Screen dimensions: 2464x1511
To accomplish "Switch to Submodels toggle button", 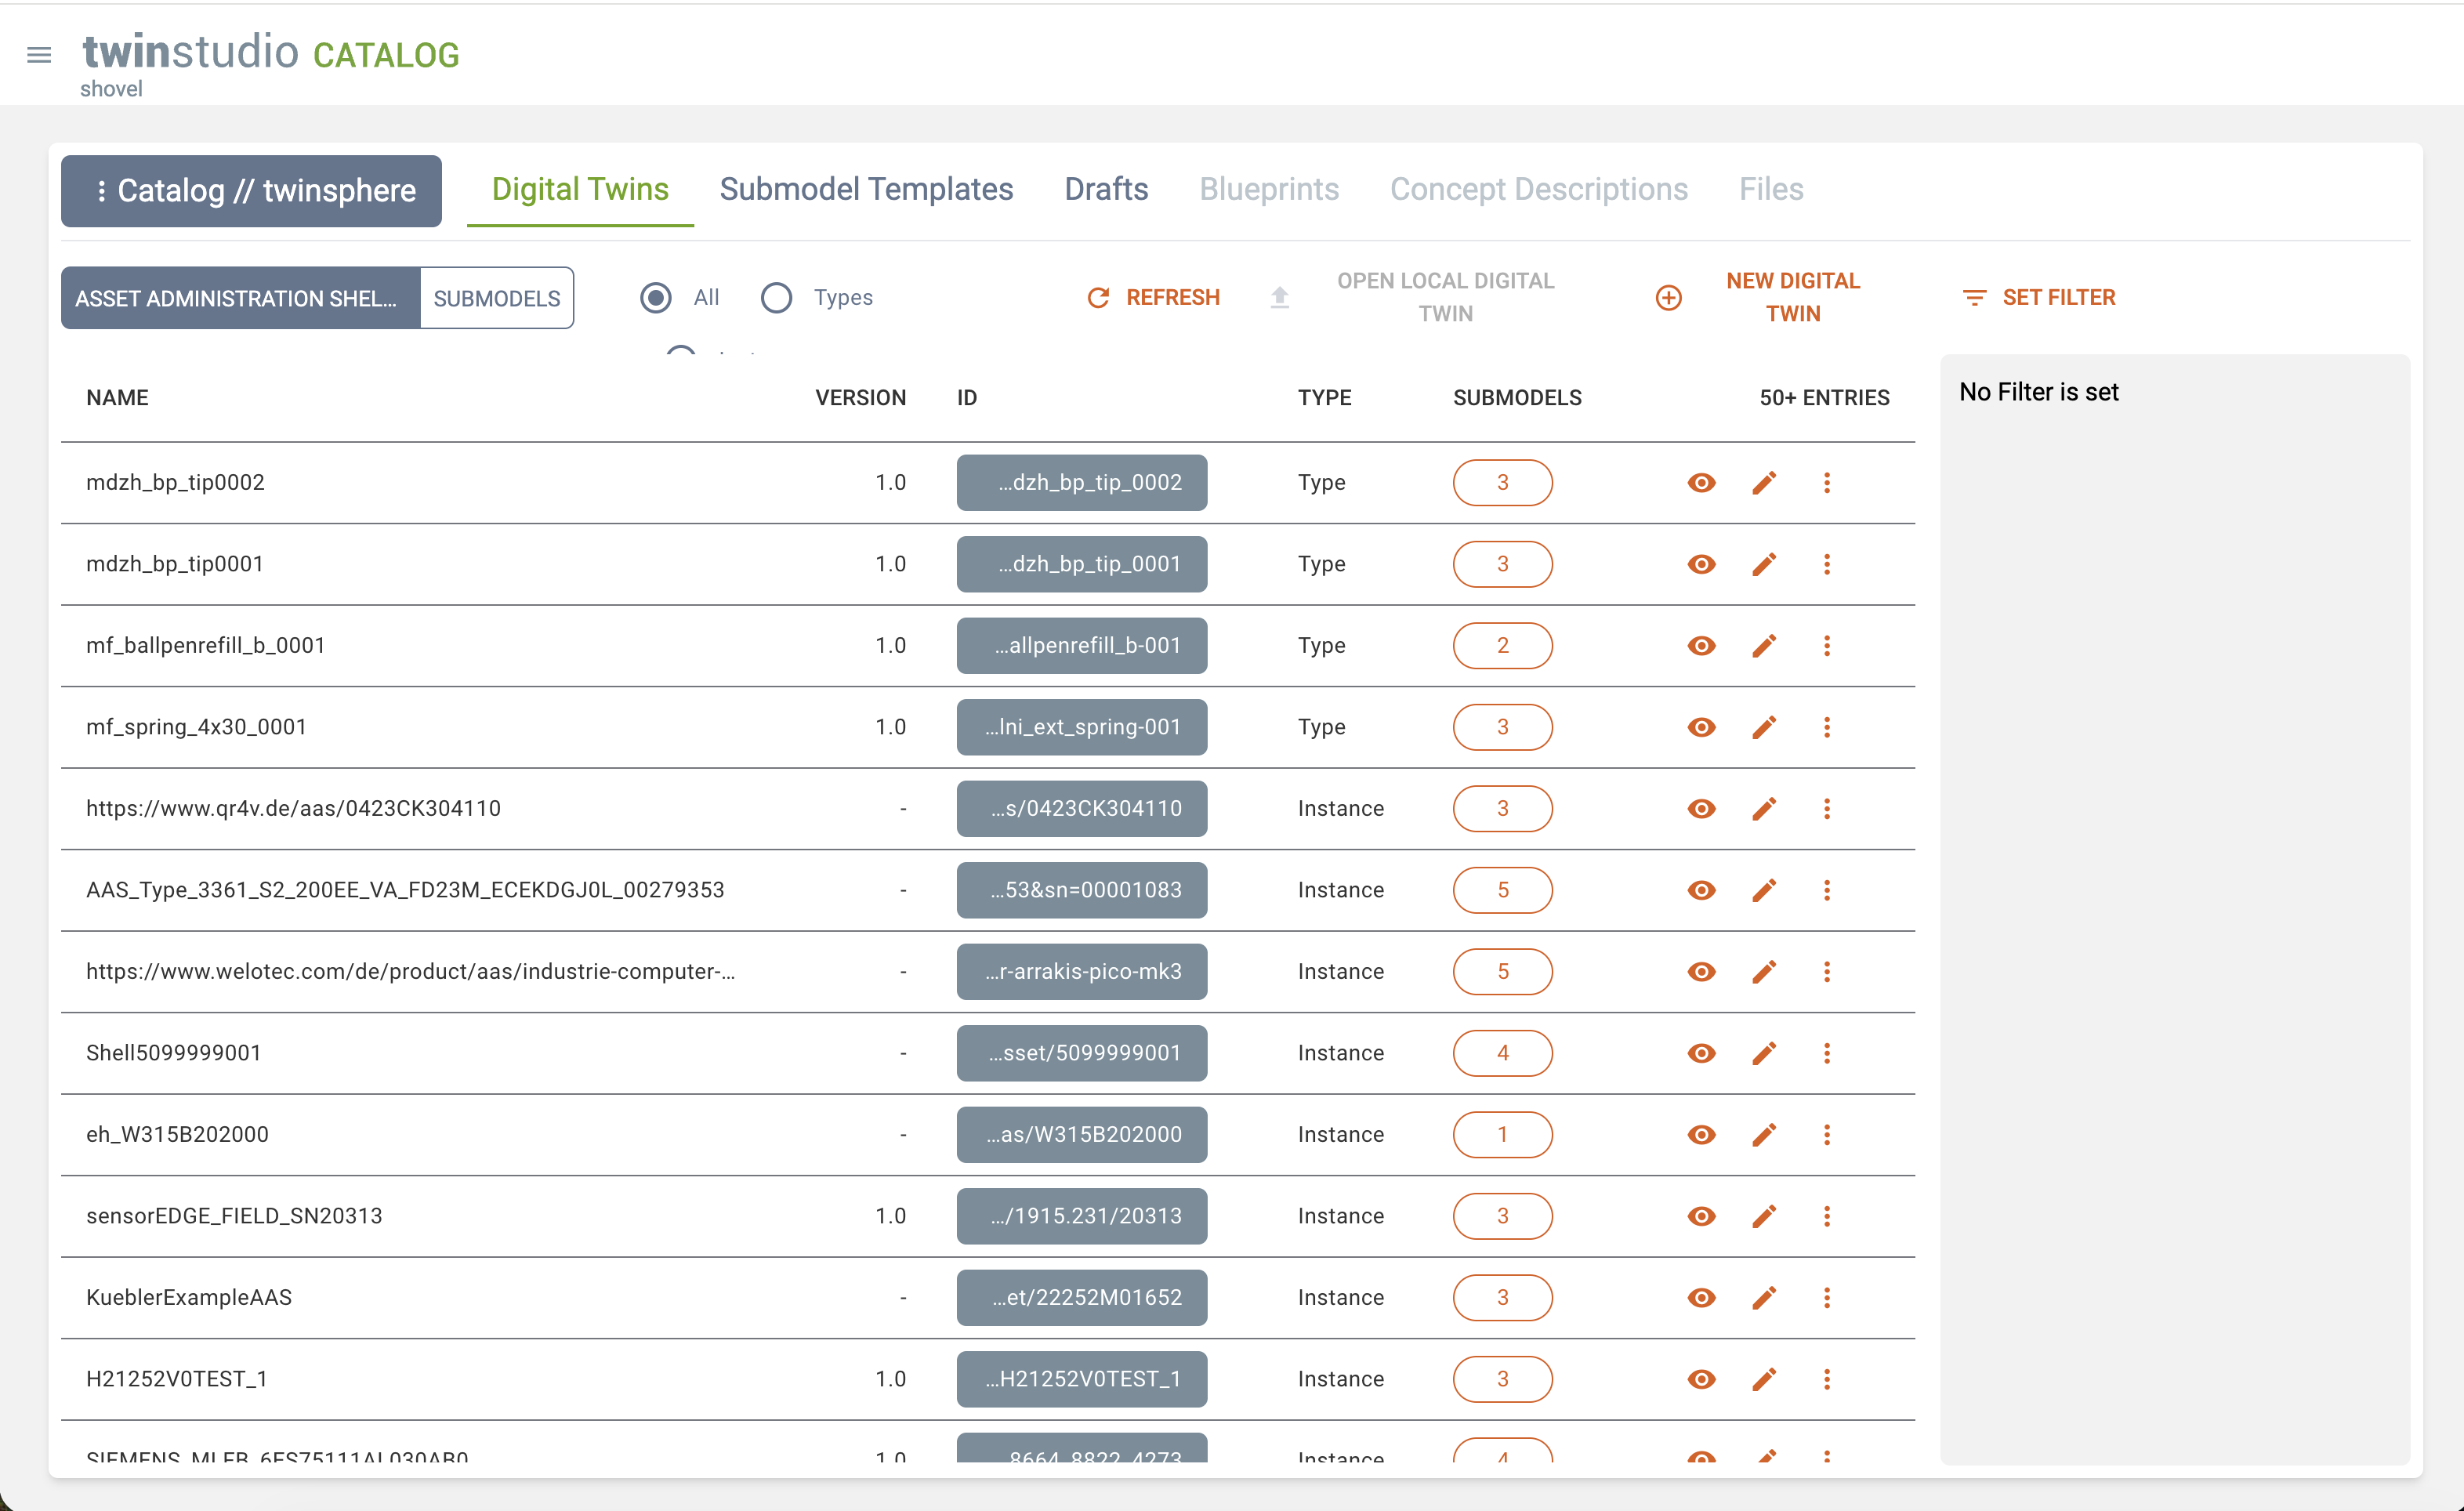I will (x=496, y=298).
